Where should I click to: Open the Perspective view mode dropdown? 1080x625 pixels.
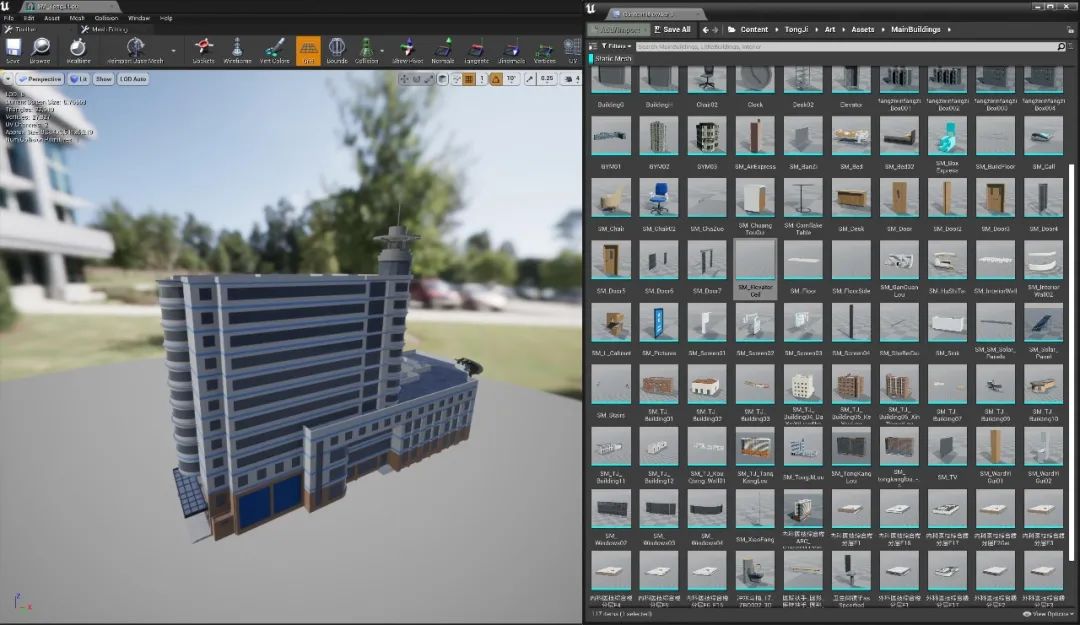click(x=40, y=79)
